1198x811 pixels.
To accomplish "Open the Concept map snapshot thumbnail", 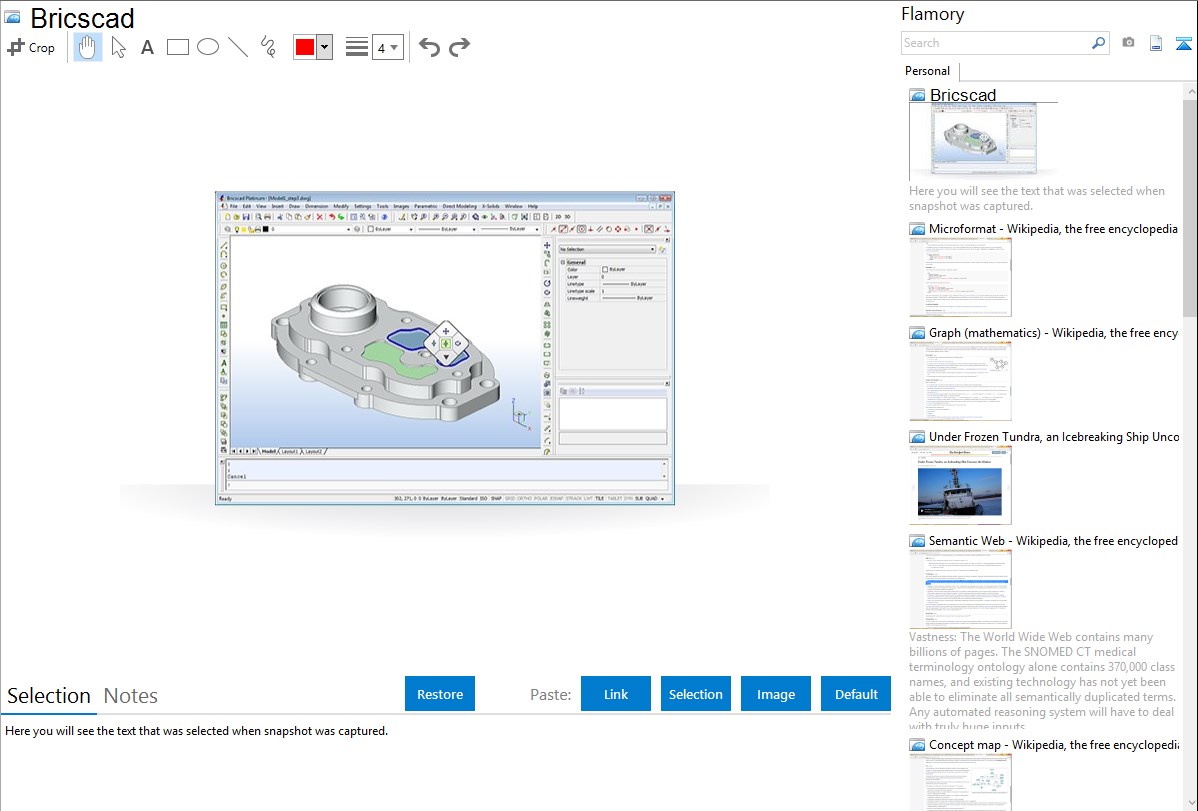I will (960, 782).
